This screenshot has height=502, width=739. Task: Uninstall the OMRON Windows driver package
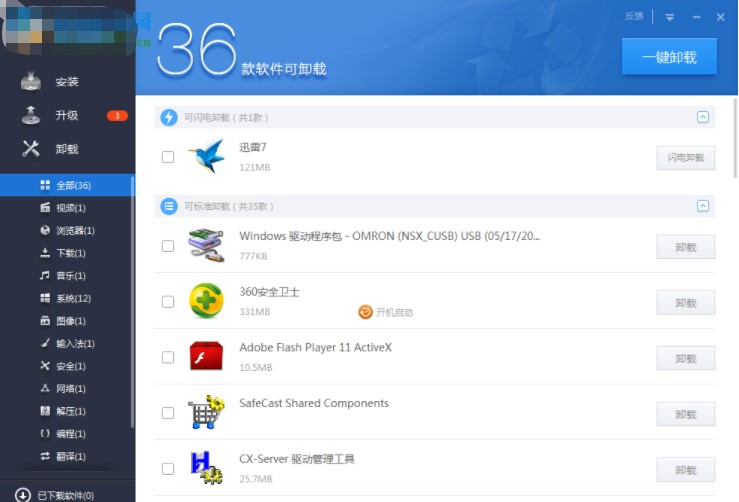pos(686,247)
